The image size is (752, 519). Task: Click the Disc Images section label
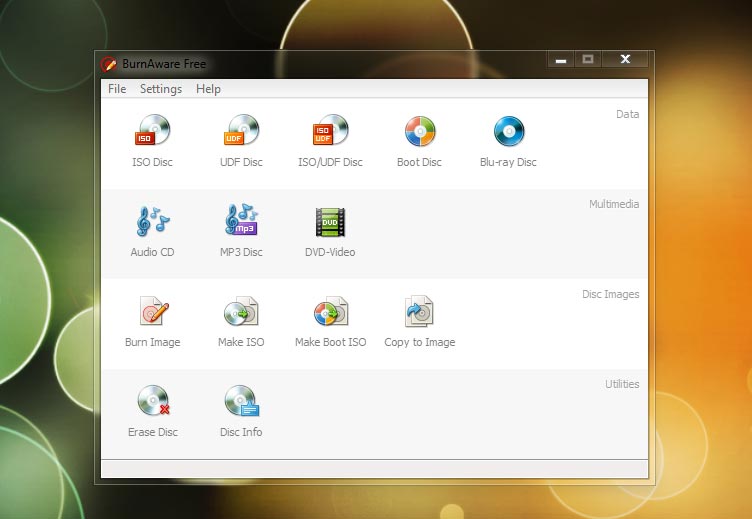(611, 294)
